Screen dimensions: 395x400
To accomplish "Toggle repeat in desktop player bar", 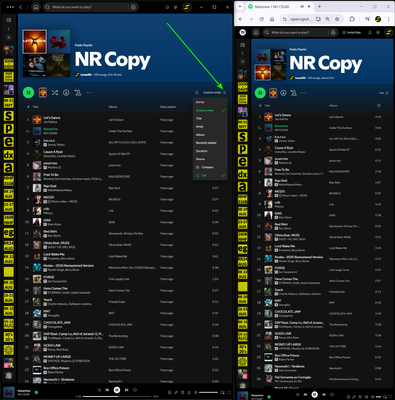I will click(x=135, y=390).
